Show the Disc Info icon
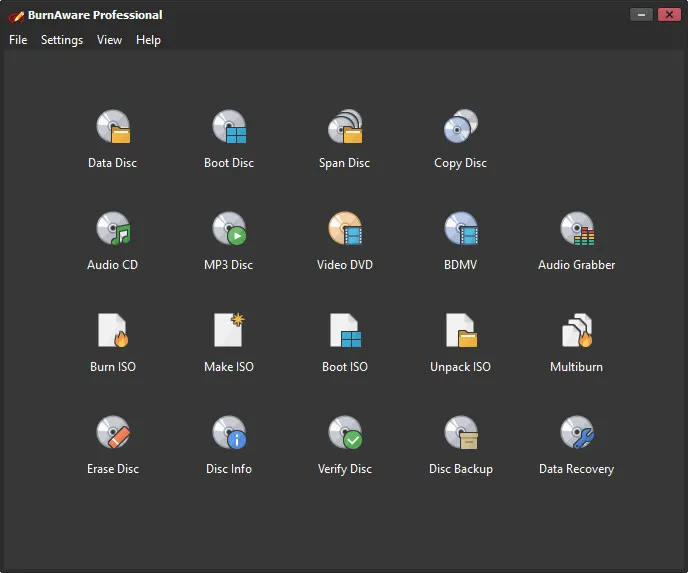This screenshot has height=573, width=688. (229, 432)
